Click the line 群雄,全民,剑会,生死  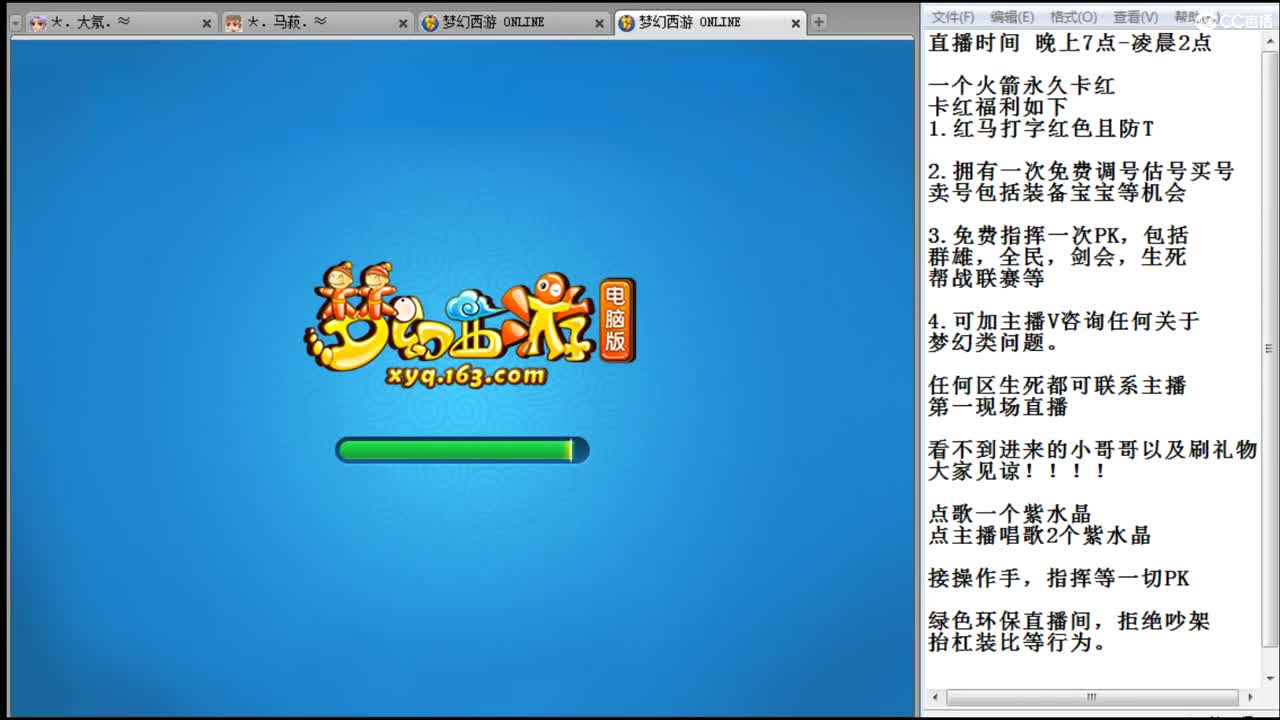1057,257
